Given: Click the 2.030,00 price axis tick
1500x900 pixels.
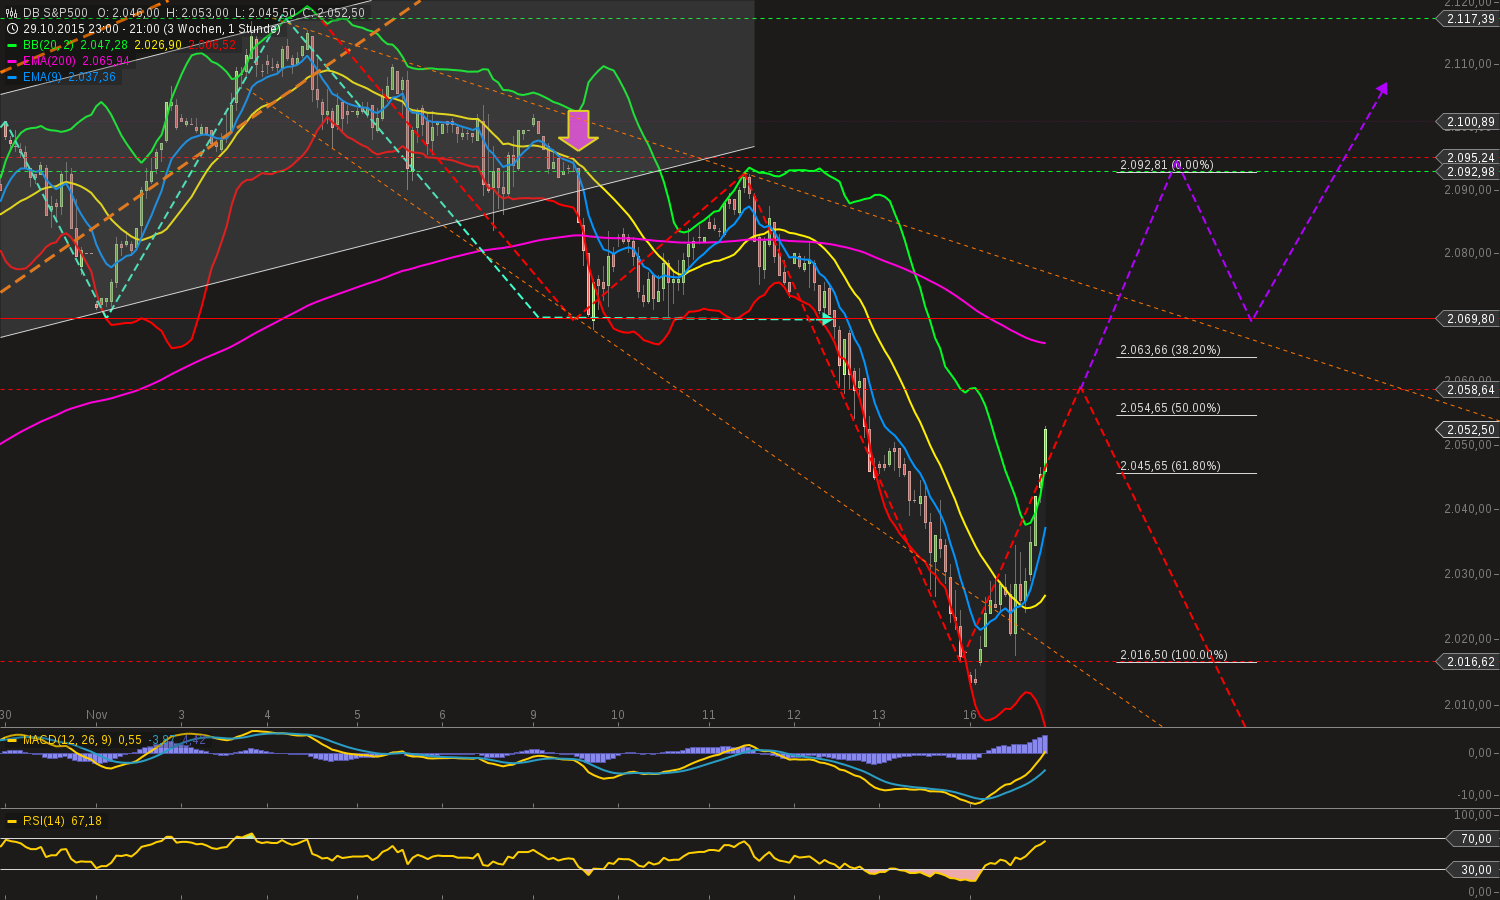Looking at the screenshot, I should (1470, 574).
